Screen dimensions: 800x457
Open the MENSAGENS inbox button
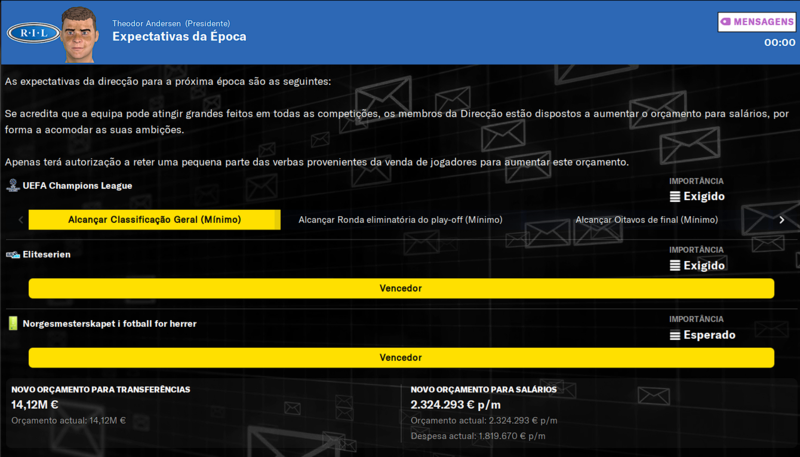pyautogui.click(x=757, y=22)
